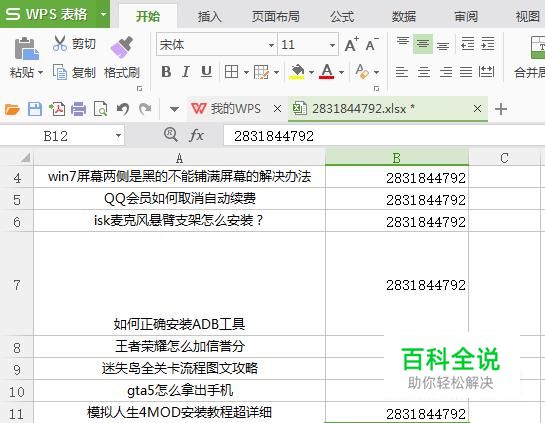545x423 pixels.
Task: Align text right horizontally
Action: click(x=446, y=72)
